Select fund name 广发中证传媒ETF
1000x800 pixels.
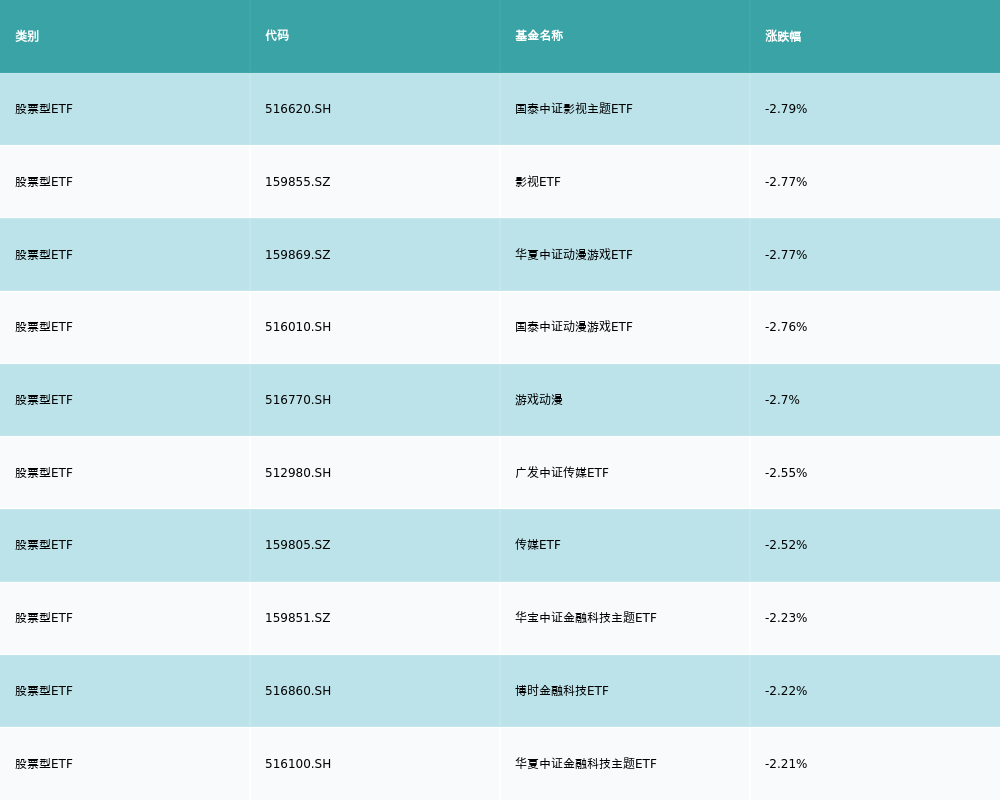[x=562, y=473]
